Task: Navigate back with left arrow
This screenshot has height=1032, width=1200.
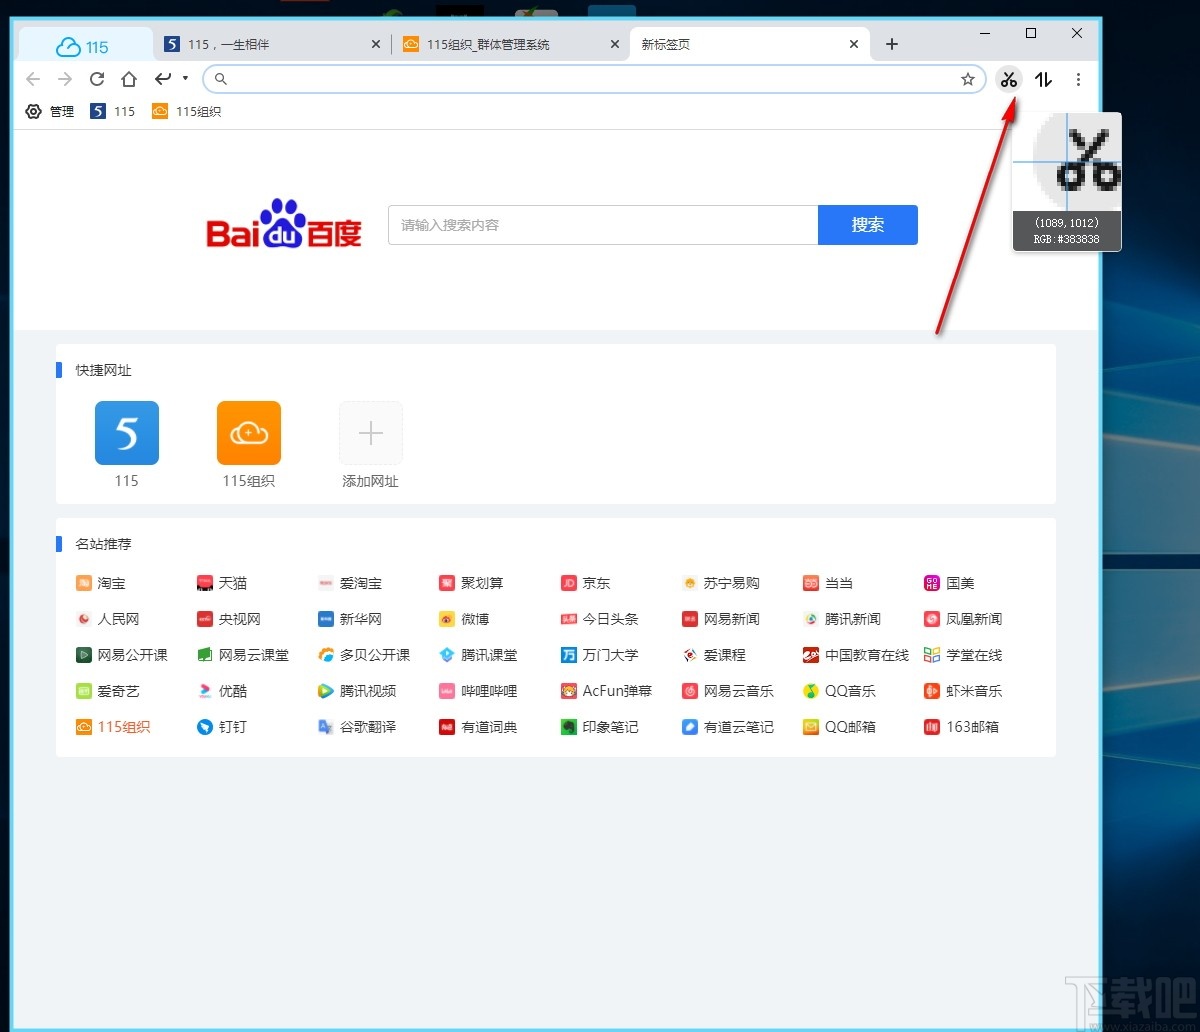Action: coord(33,79)
